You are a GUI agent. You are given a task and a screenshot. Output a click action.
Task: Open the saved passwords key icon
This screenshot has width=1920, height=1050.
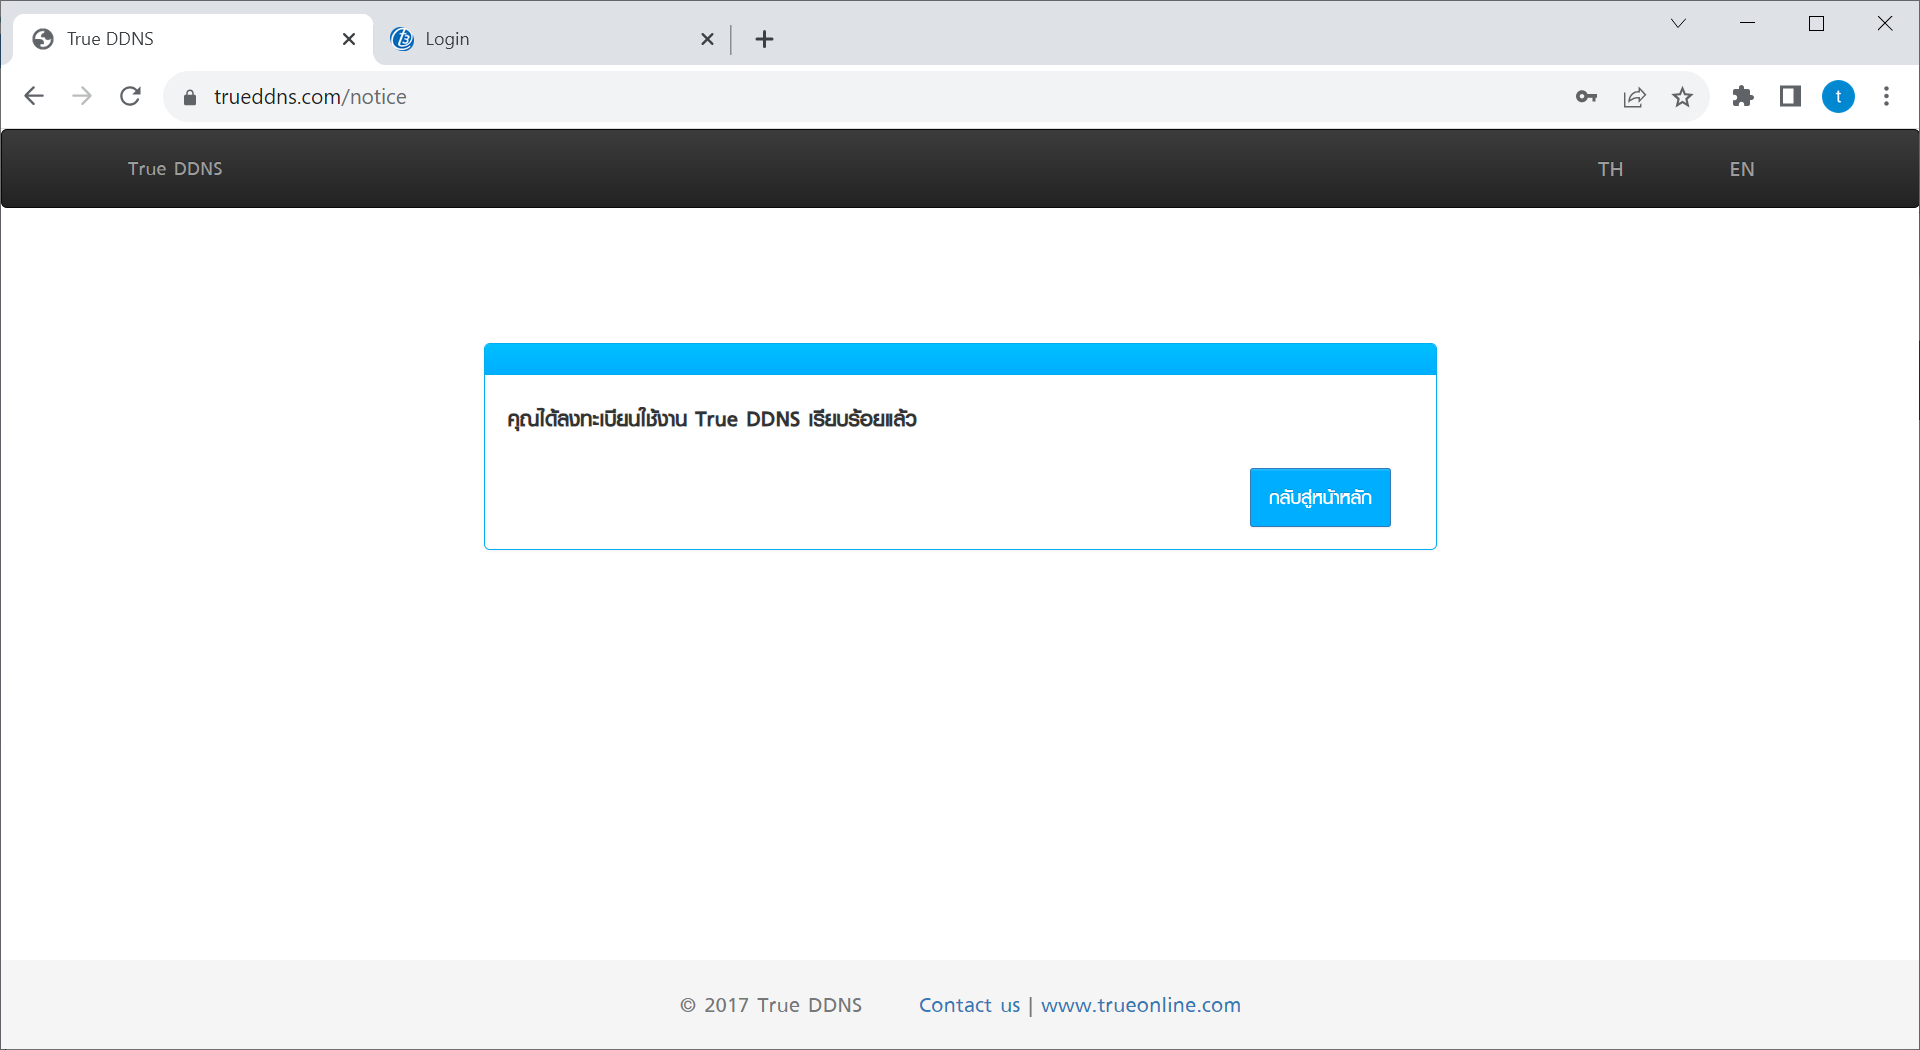pyautogui.click(x=1586, y=97)
